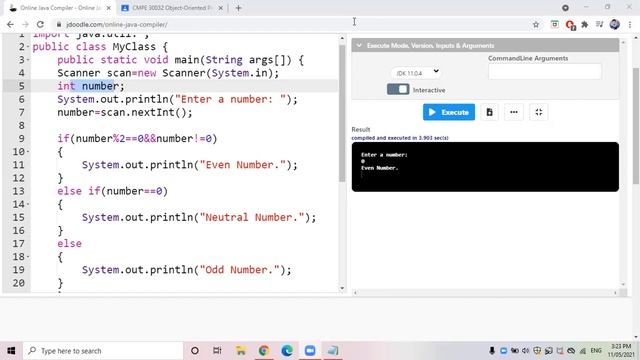Go back in browser history
The image size is (640, 360).
10,24
